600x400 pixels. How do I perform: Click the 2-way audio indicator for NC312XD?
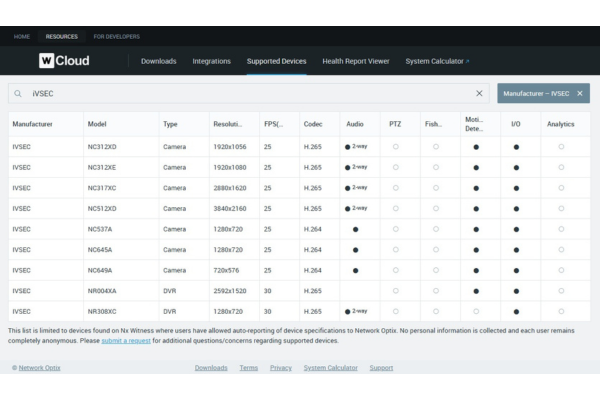click(x=356, y=147)
